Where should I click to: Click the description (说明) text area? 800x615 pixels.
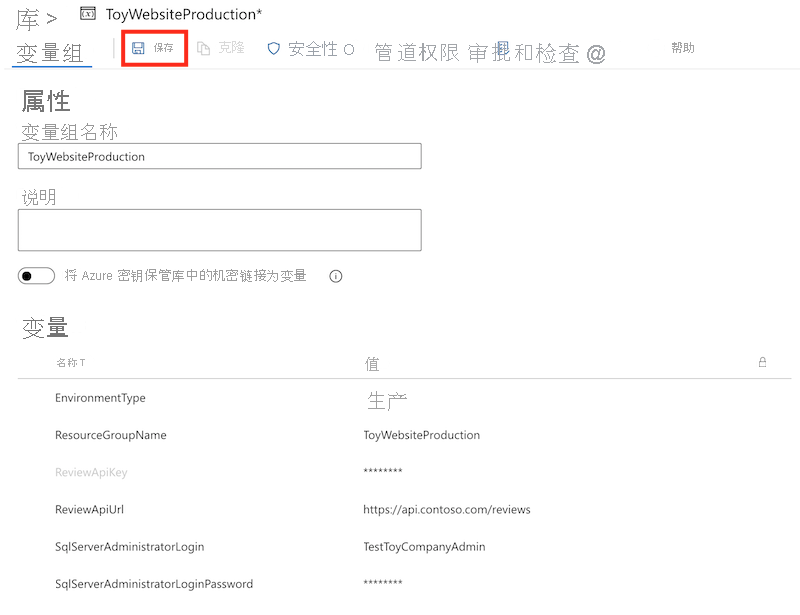(x=219, y=230)
